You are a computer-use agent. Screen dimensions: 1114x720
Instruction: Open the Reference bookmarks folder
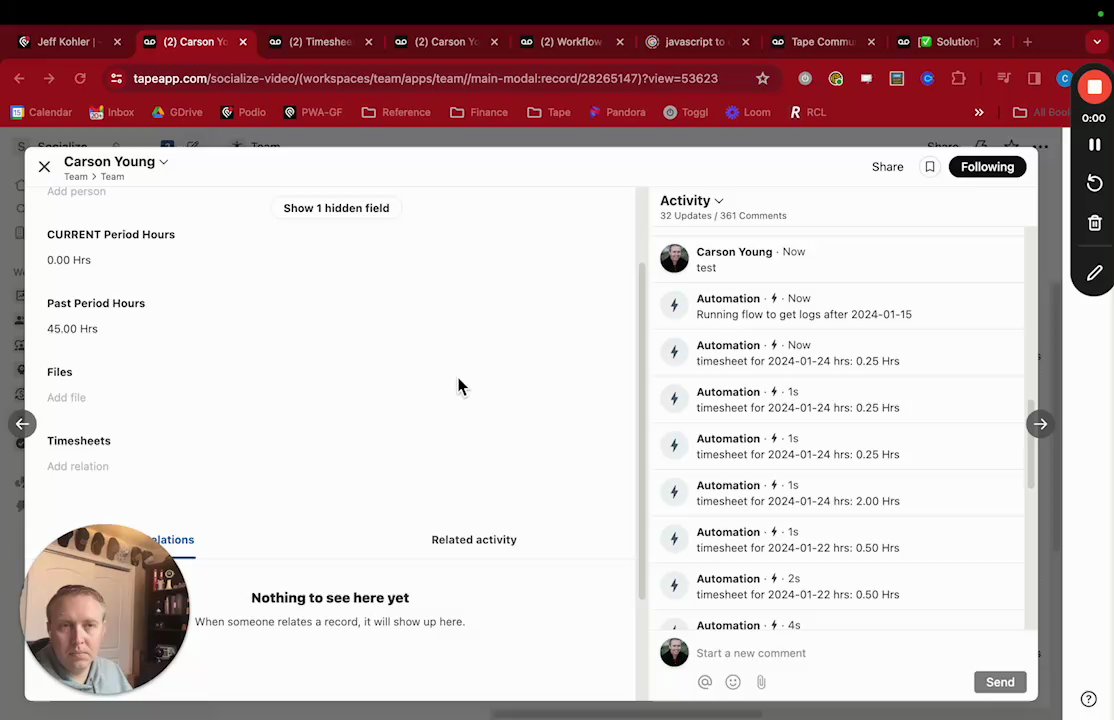[x=396, y=112]
